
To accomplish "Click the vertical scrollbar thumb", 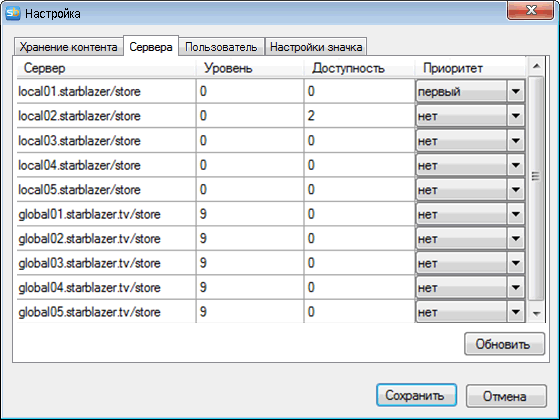I will (536, 189).
